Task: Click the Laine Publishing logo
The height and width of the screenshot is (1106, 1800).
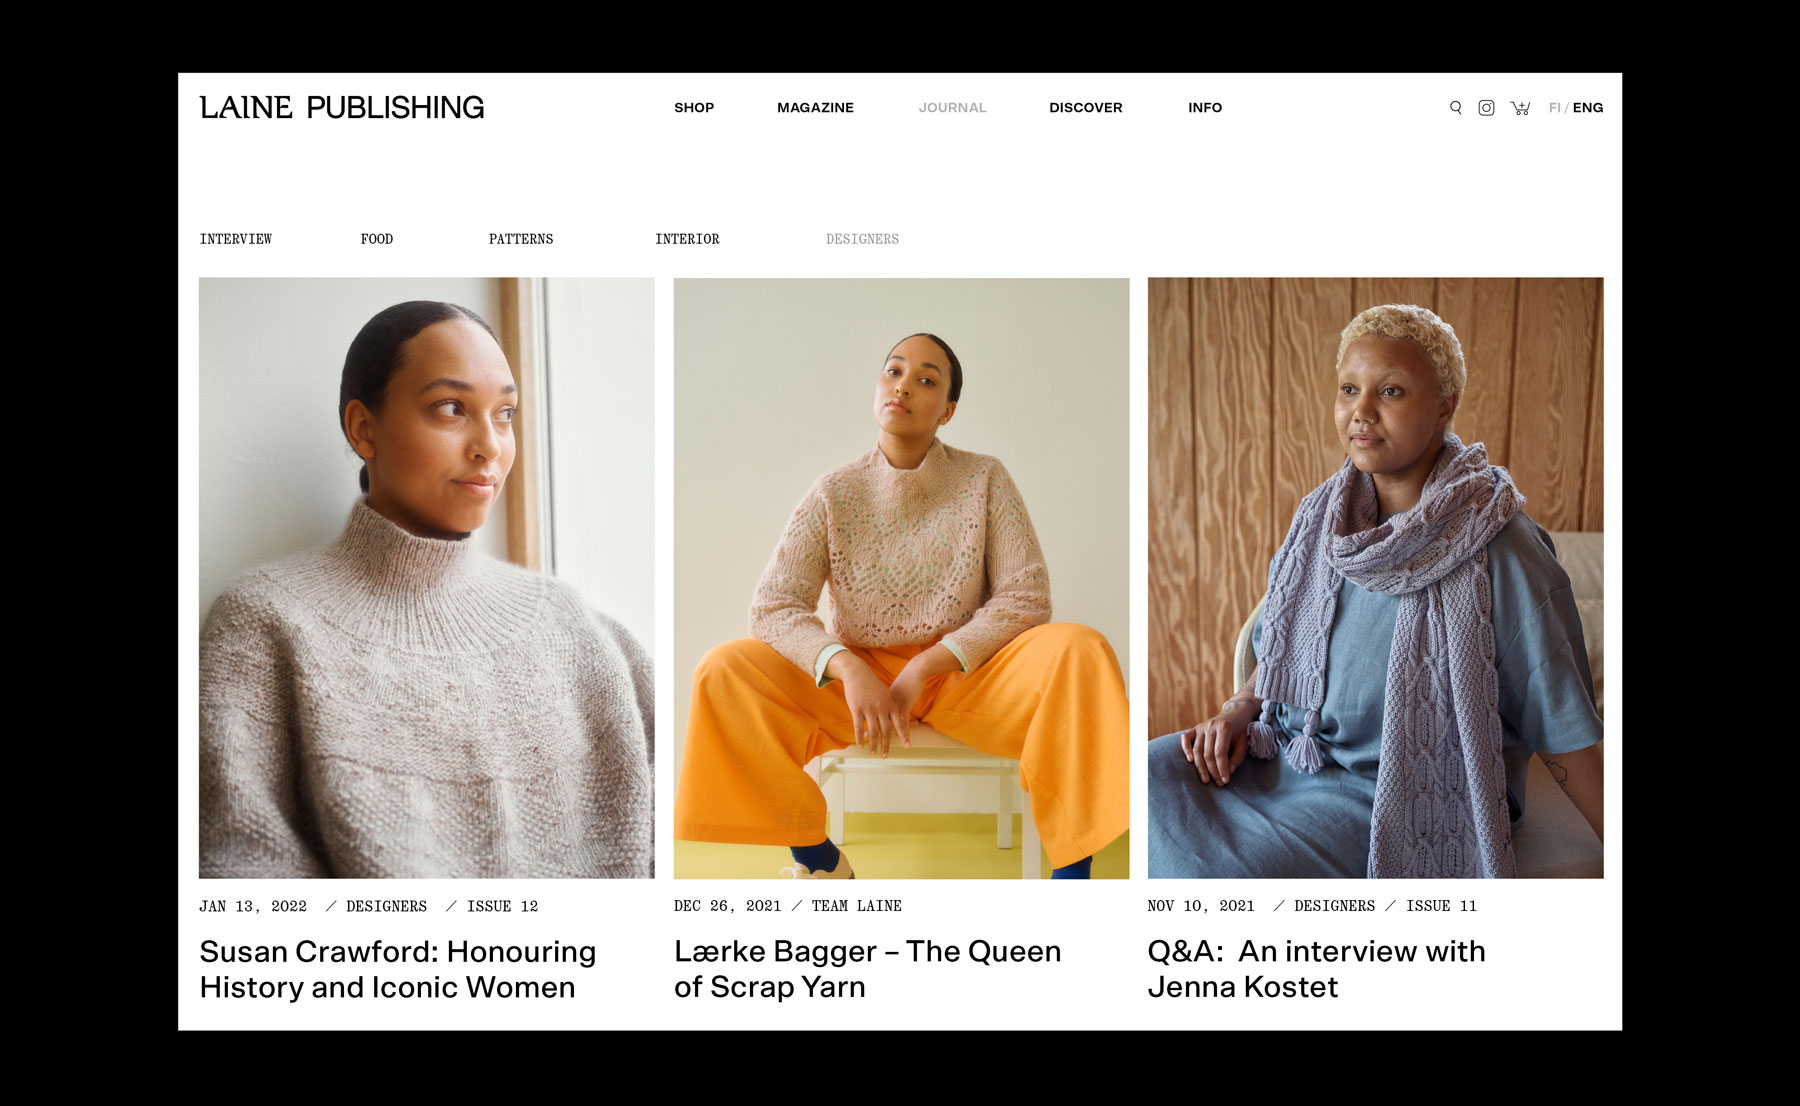Action: 342,107
